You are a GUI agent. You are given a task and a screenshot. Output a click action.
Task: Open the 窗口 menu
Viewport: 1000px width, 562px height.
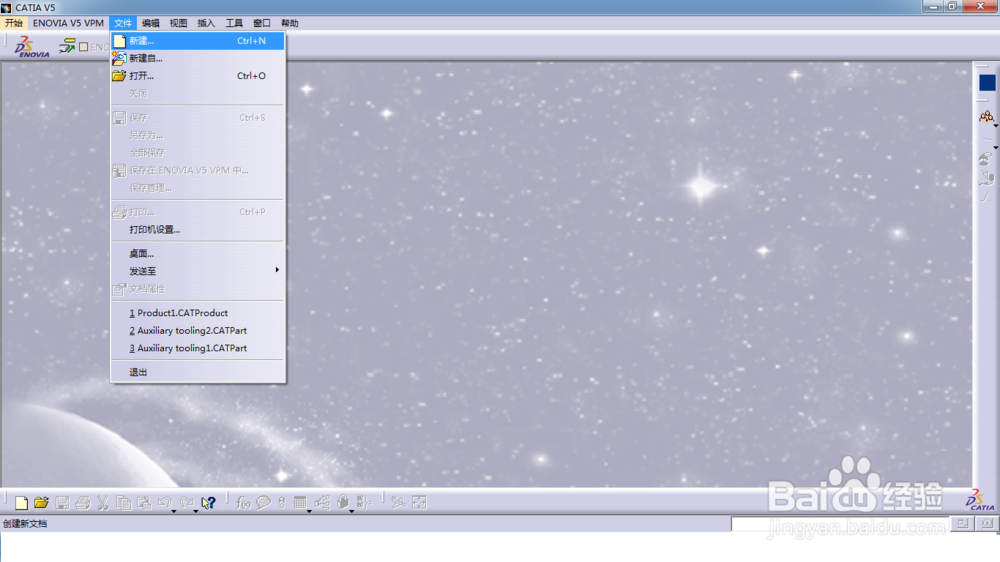point(262,23)
